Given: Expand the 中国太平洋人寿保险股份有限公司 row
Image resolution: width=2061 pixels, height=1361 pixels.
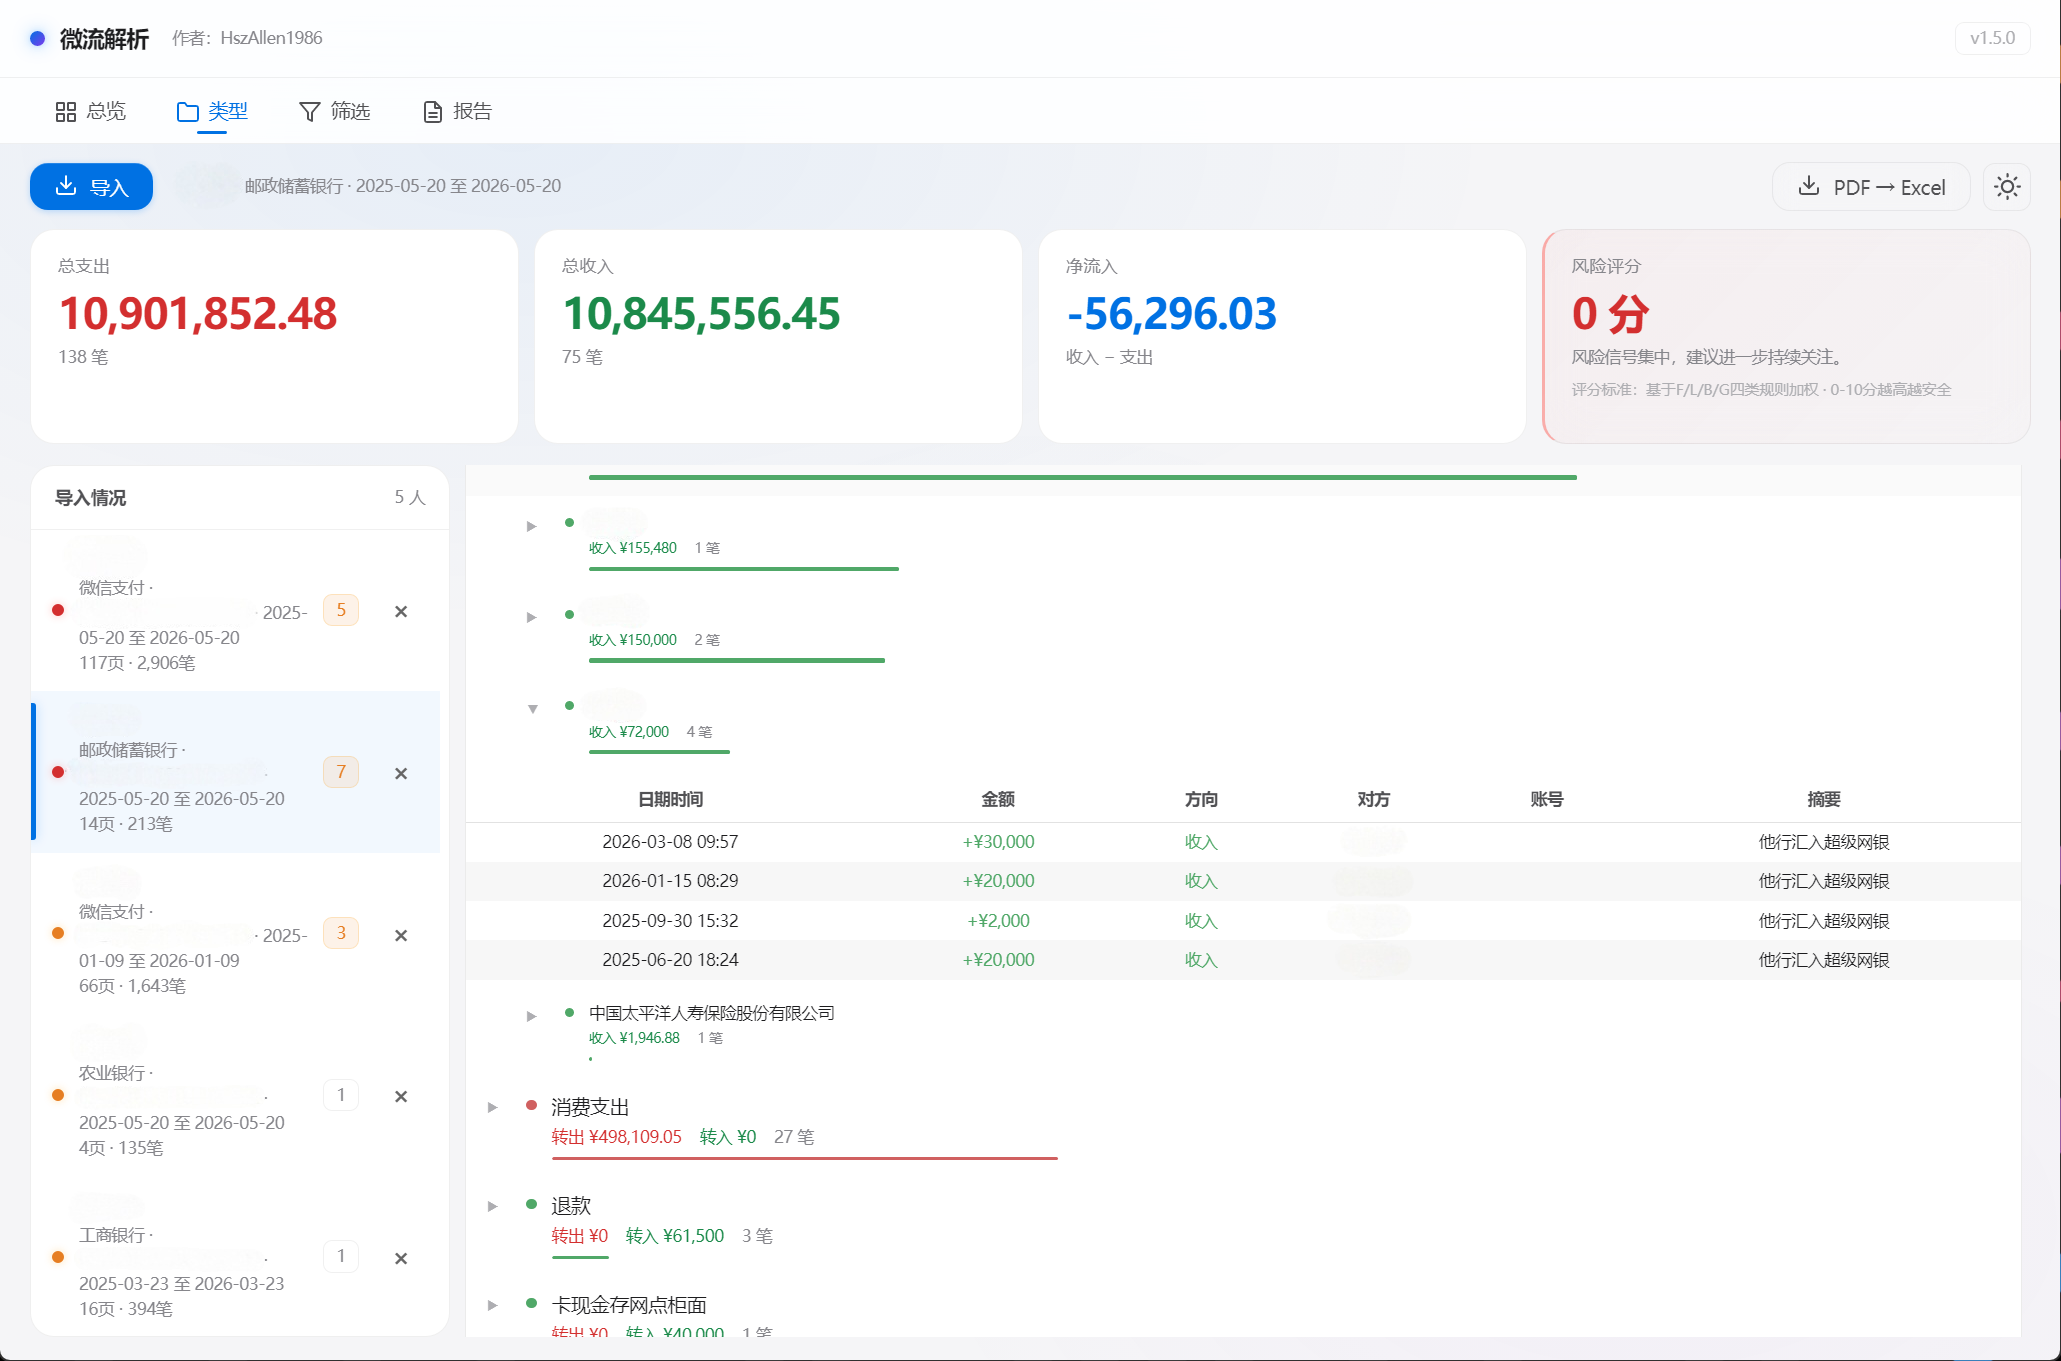Looking at the screenshot, I should 532,1016.
